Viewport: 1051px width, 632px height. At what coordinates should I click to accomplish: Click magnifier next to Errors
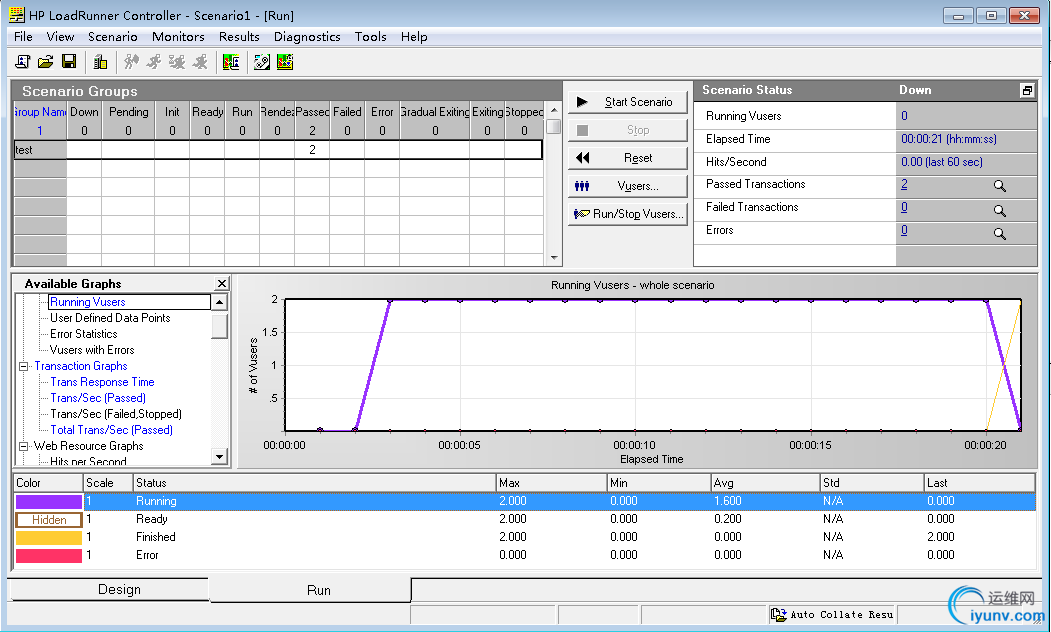tap(999, 234)
